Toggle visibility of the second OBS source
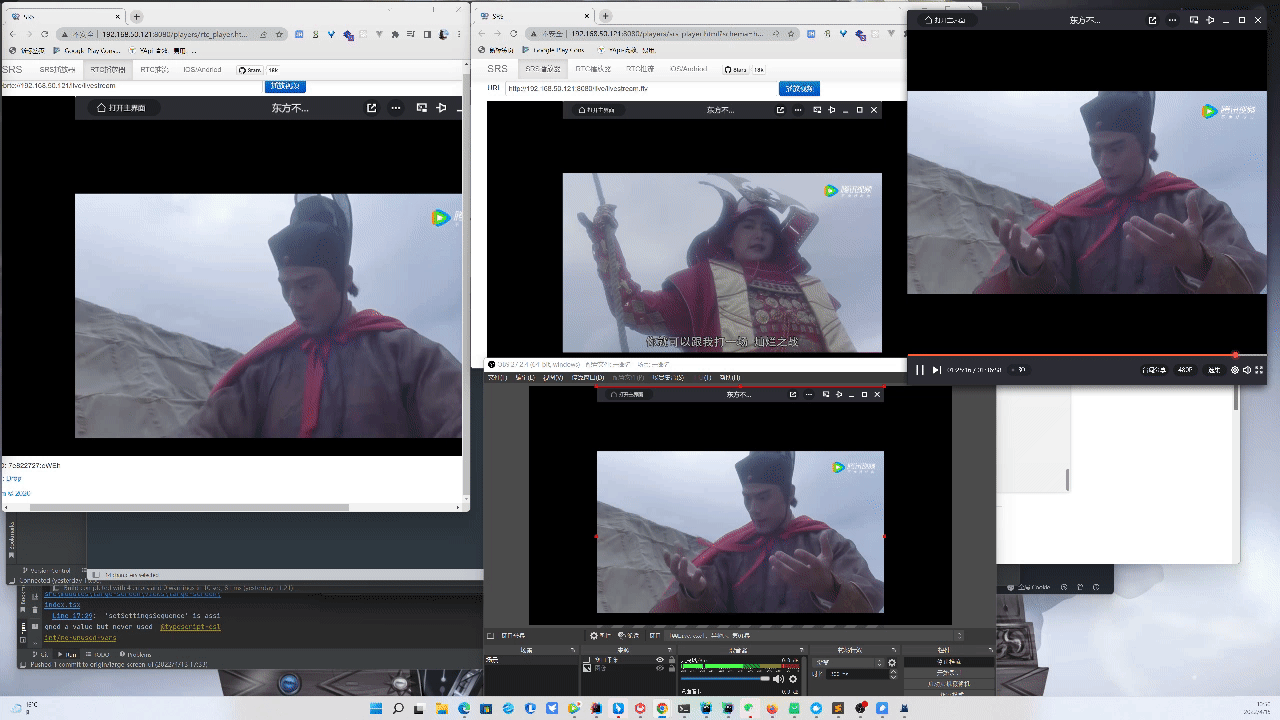The image size is (1280, 720). click(660, 668)
